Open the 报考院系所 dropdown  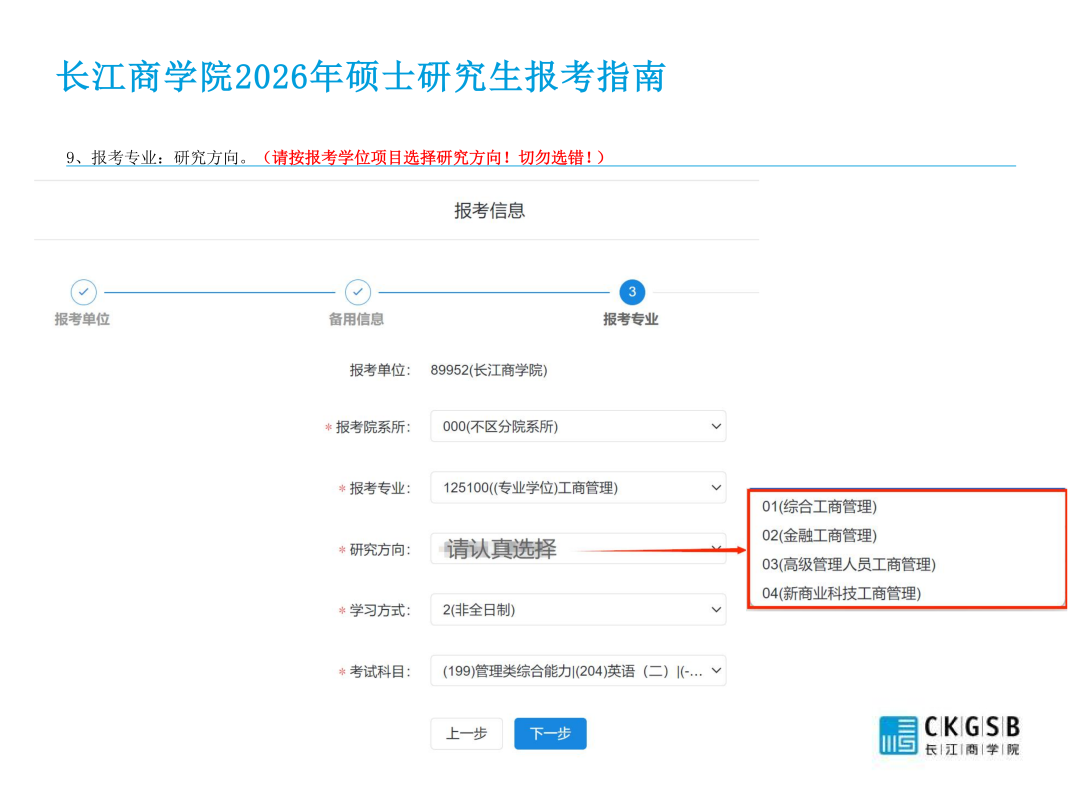(578, 426)
